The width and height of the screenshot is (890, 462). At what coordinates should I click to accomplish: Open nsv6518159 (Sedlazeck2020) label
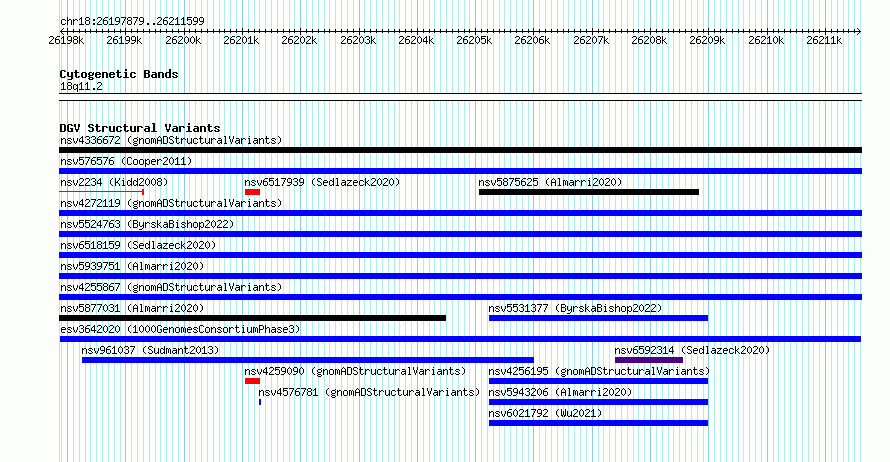[138, 245]
